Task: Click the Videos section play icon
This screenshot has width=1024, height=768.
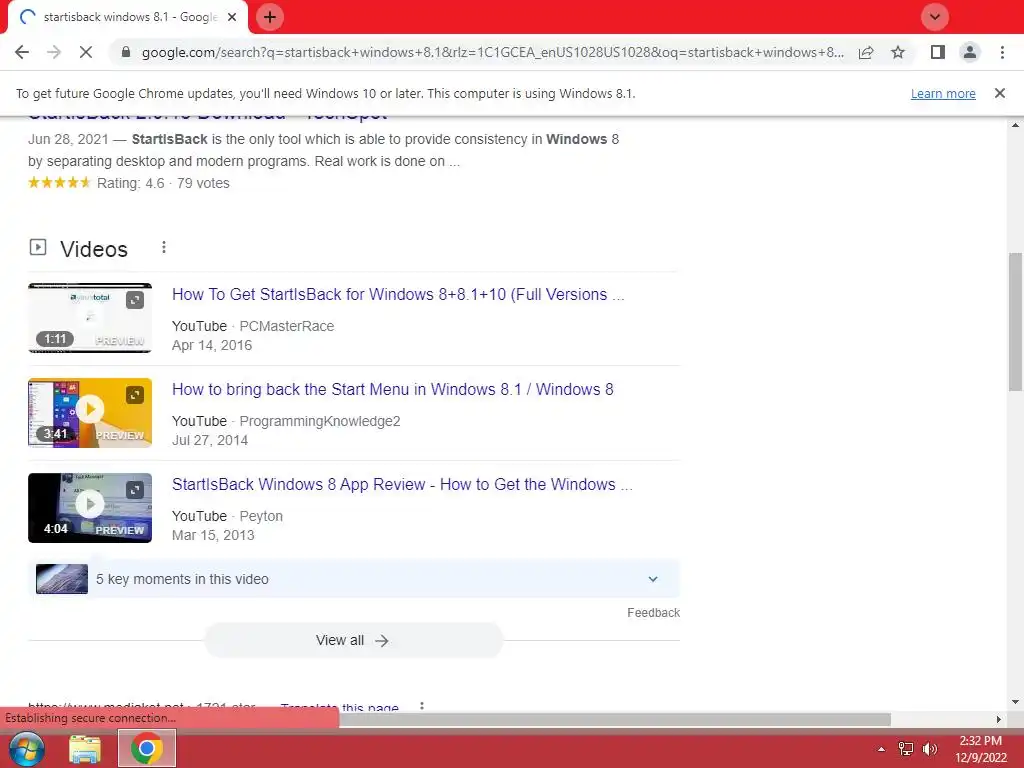Action: point(38,248)
